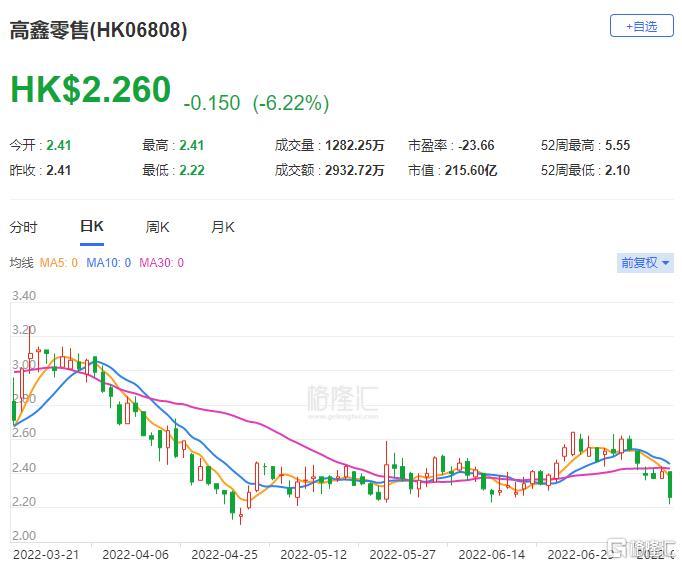Open the 月K monthly chart tab
This screenshot has width=682, height=565.
click(222, 227)
